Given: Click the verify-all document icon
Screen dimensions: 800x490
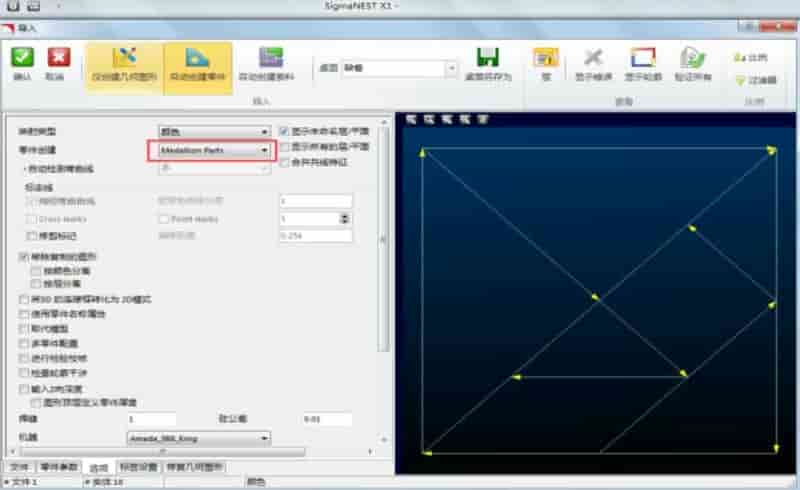Looking at the screenshot, I should pyautogui.click(x=692, y=58).
